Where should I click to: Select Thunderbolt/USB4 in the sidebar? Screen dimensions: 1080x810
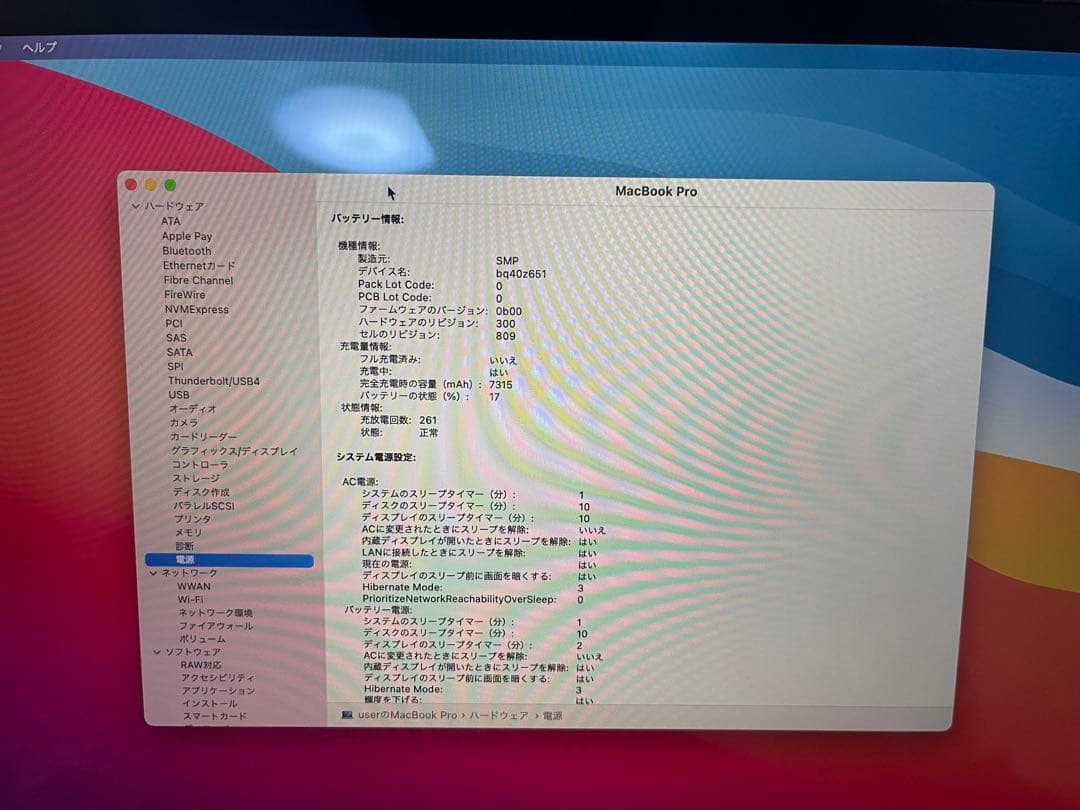(x=215, y=381)
